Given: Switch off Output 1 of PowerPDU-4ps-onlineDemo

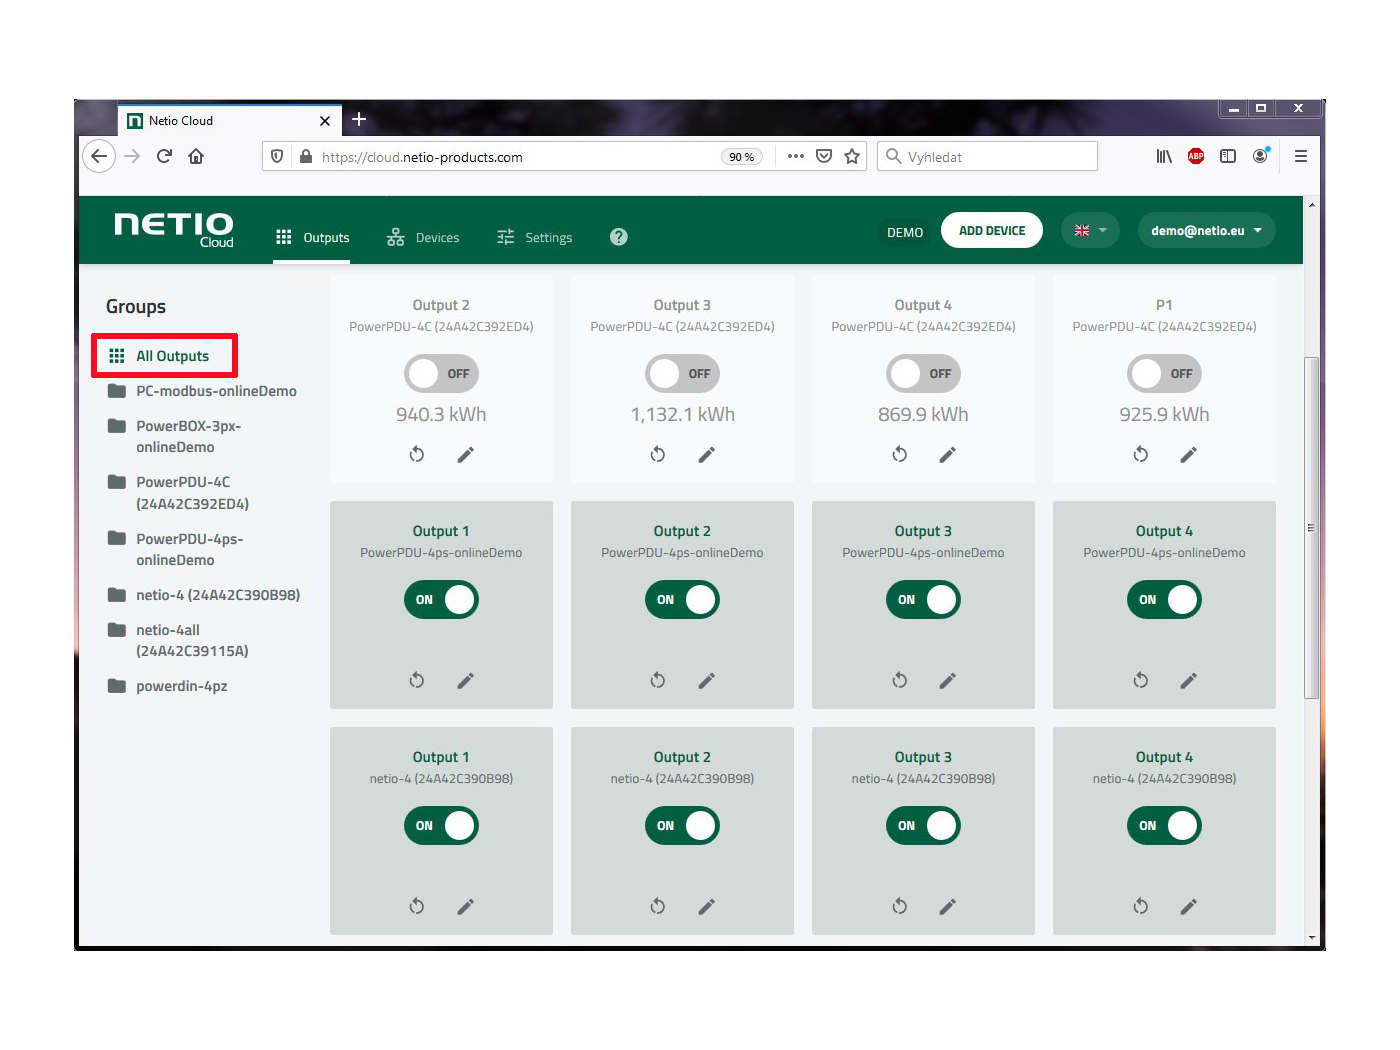Looking at the screenshot, I should click(442, 600).
